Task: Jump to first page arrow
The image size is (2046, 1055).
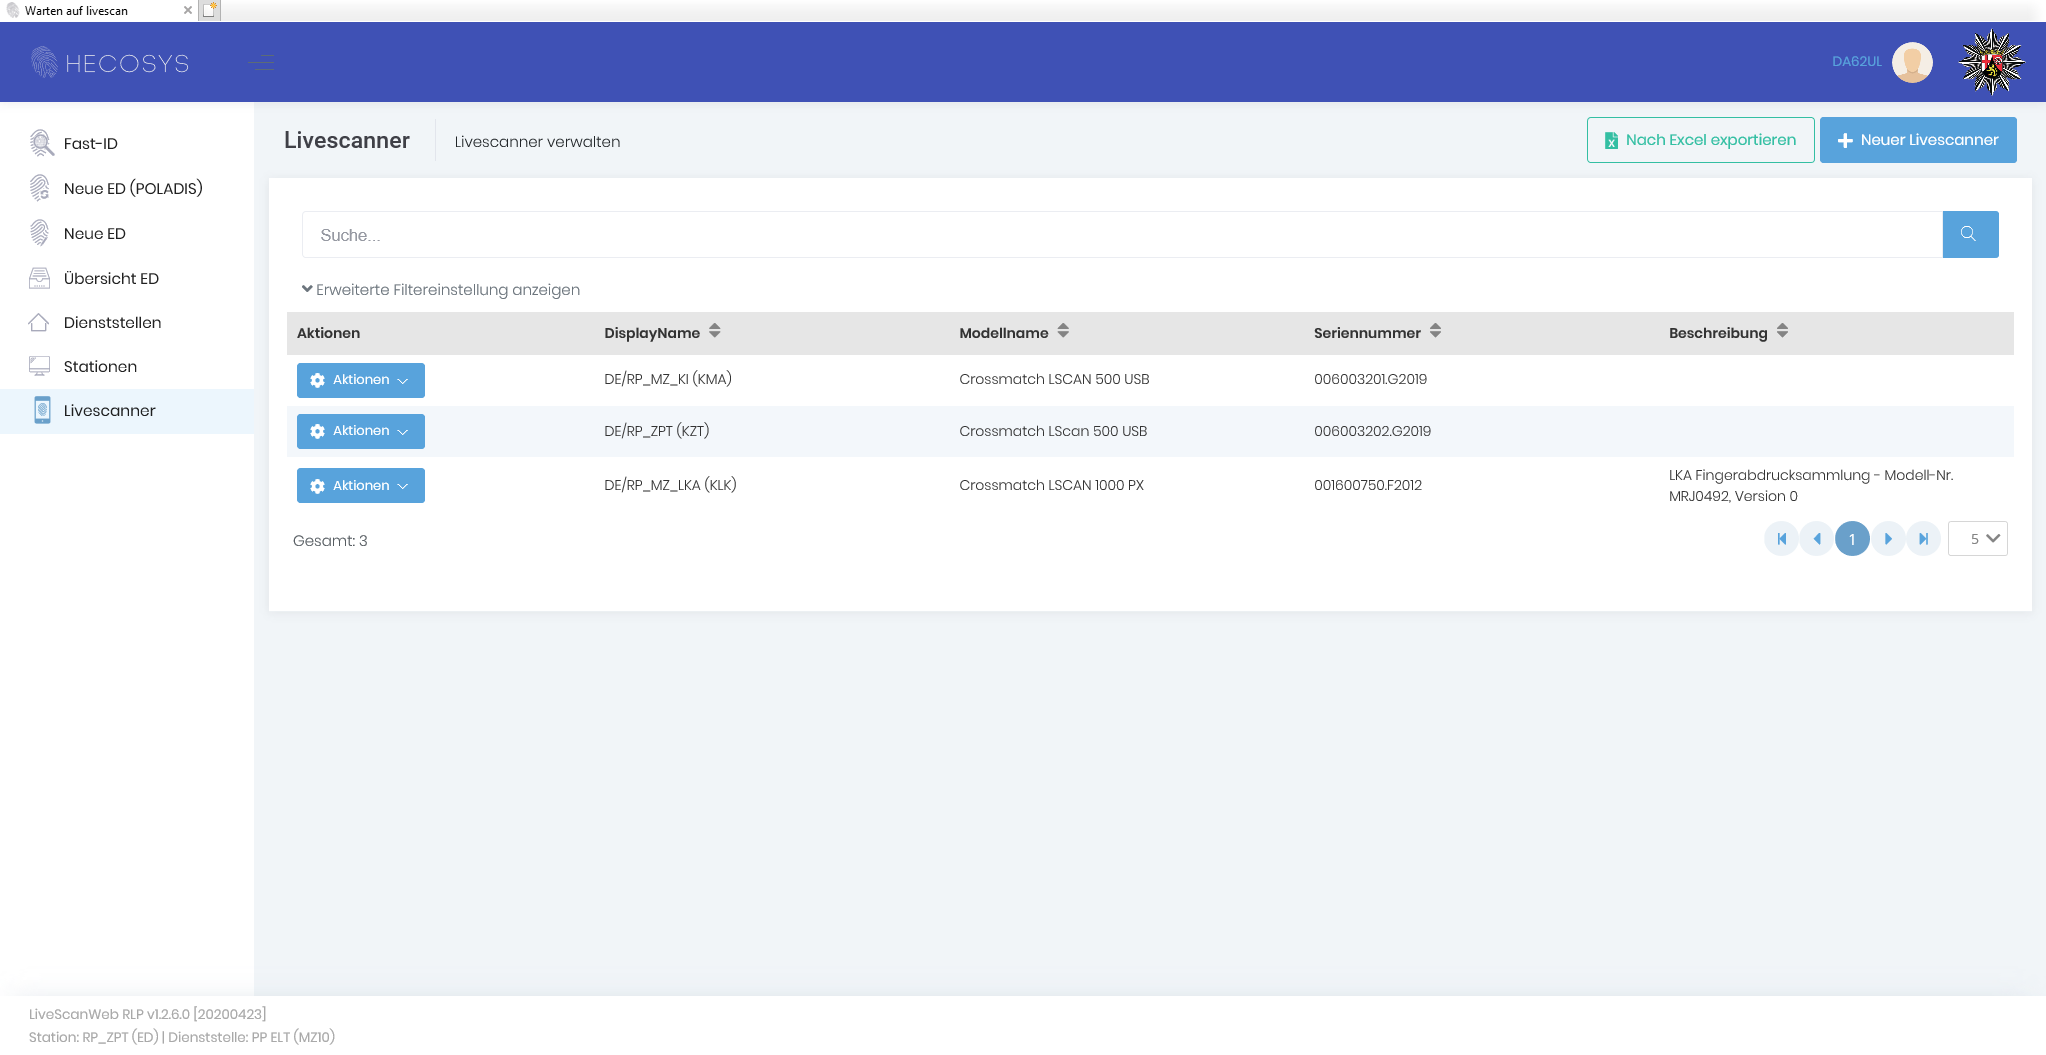Action: coord(1781,539)
